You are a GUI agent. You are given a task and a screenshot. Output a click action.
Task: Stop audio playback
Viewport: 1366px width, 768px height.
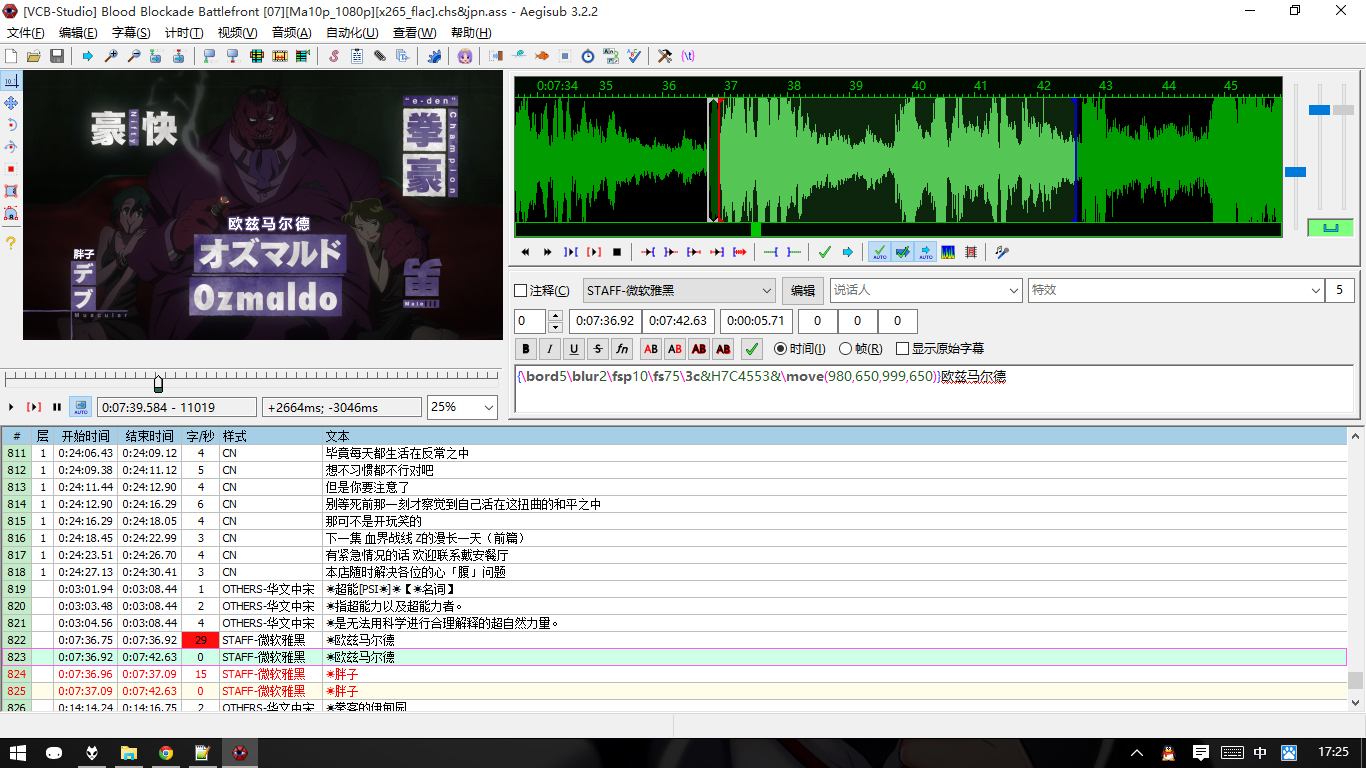(617, 252)
